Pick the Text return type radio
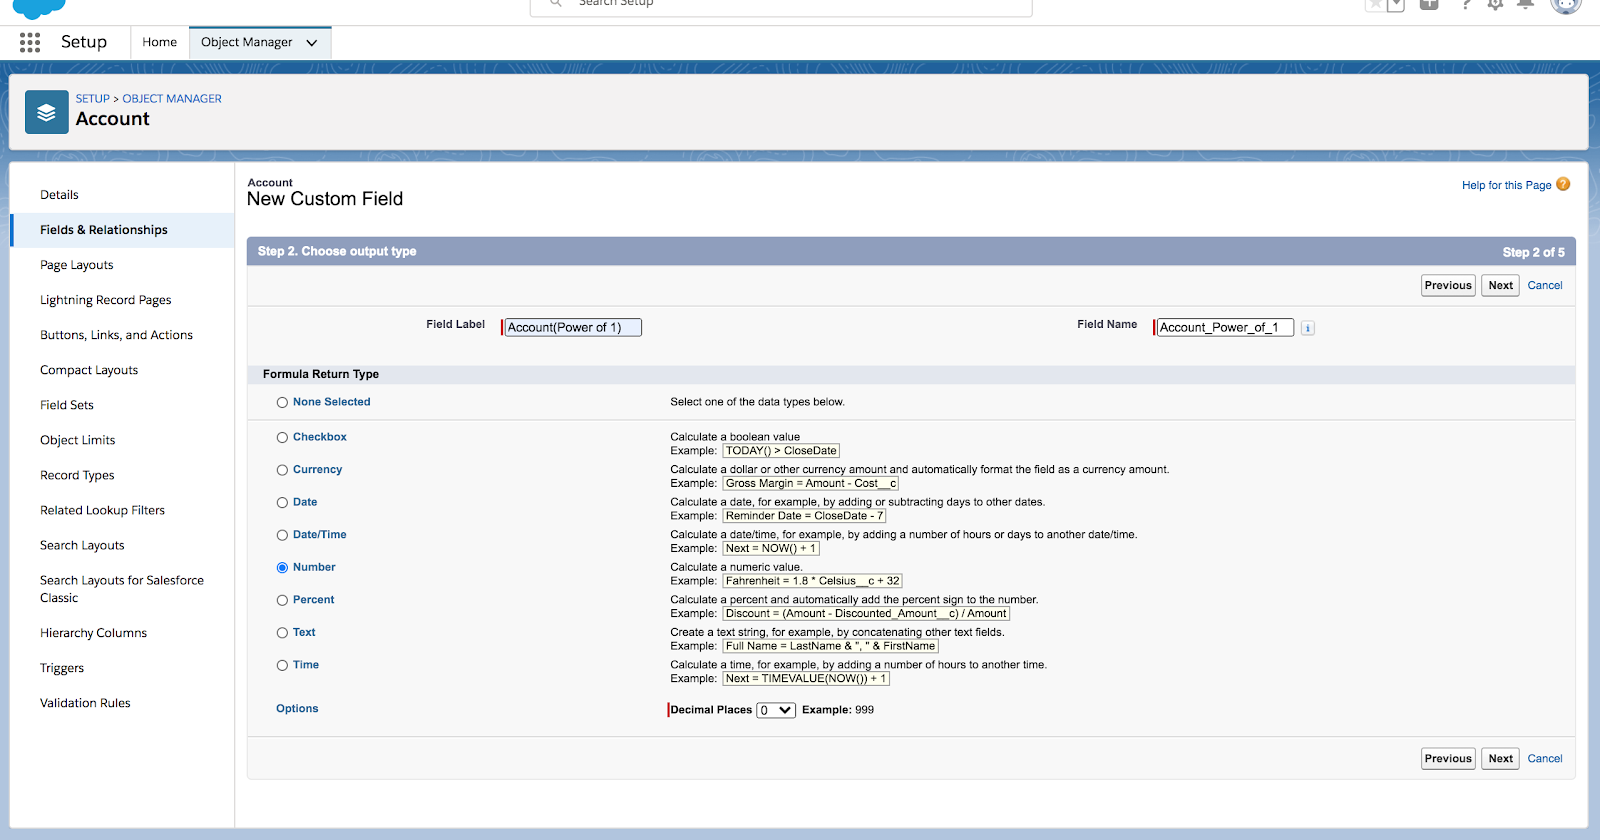This screenshot has width=1600, height=840. click(x=282, y=633)
